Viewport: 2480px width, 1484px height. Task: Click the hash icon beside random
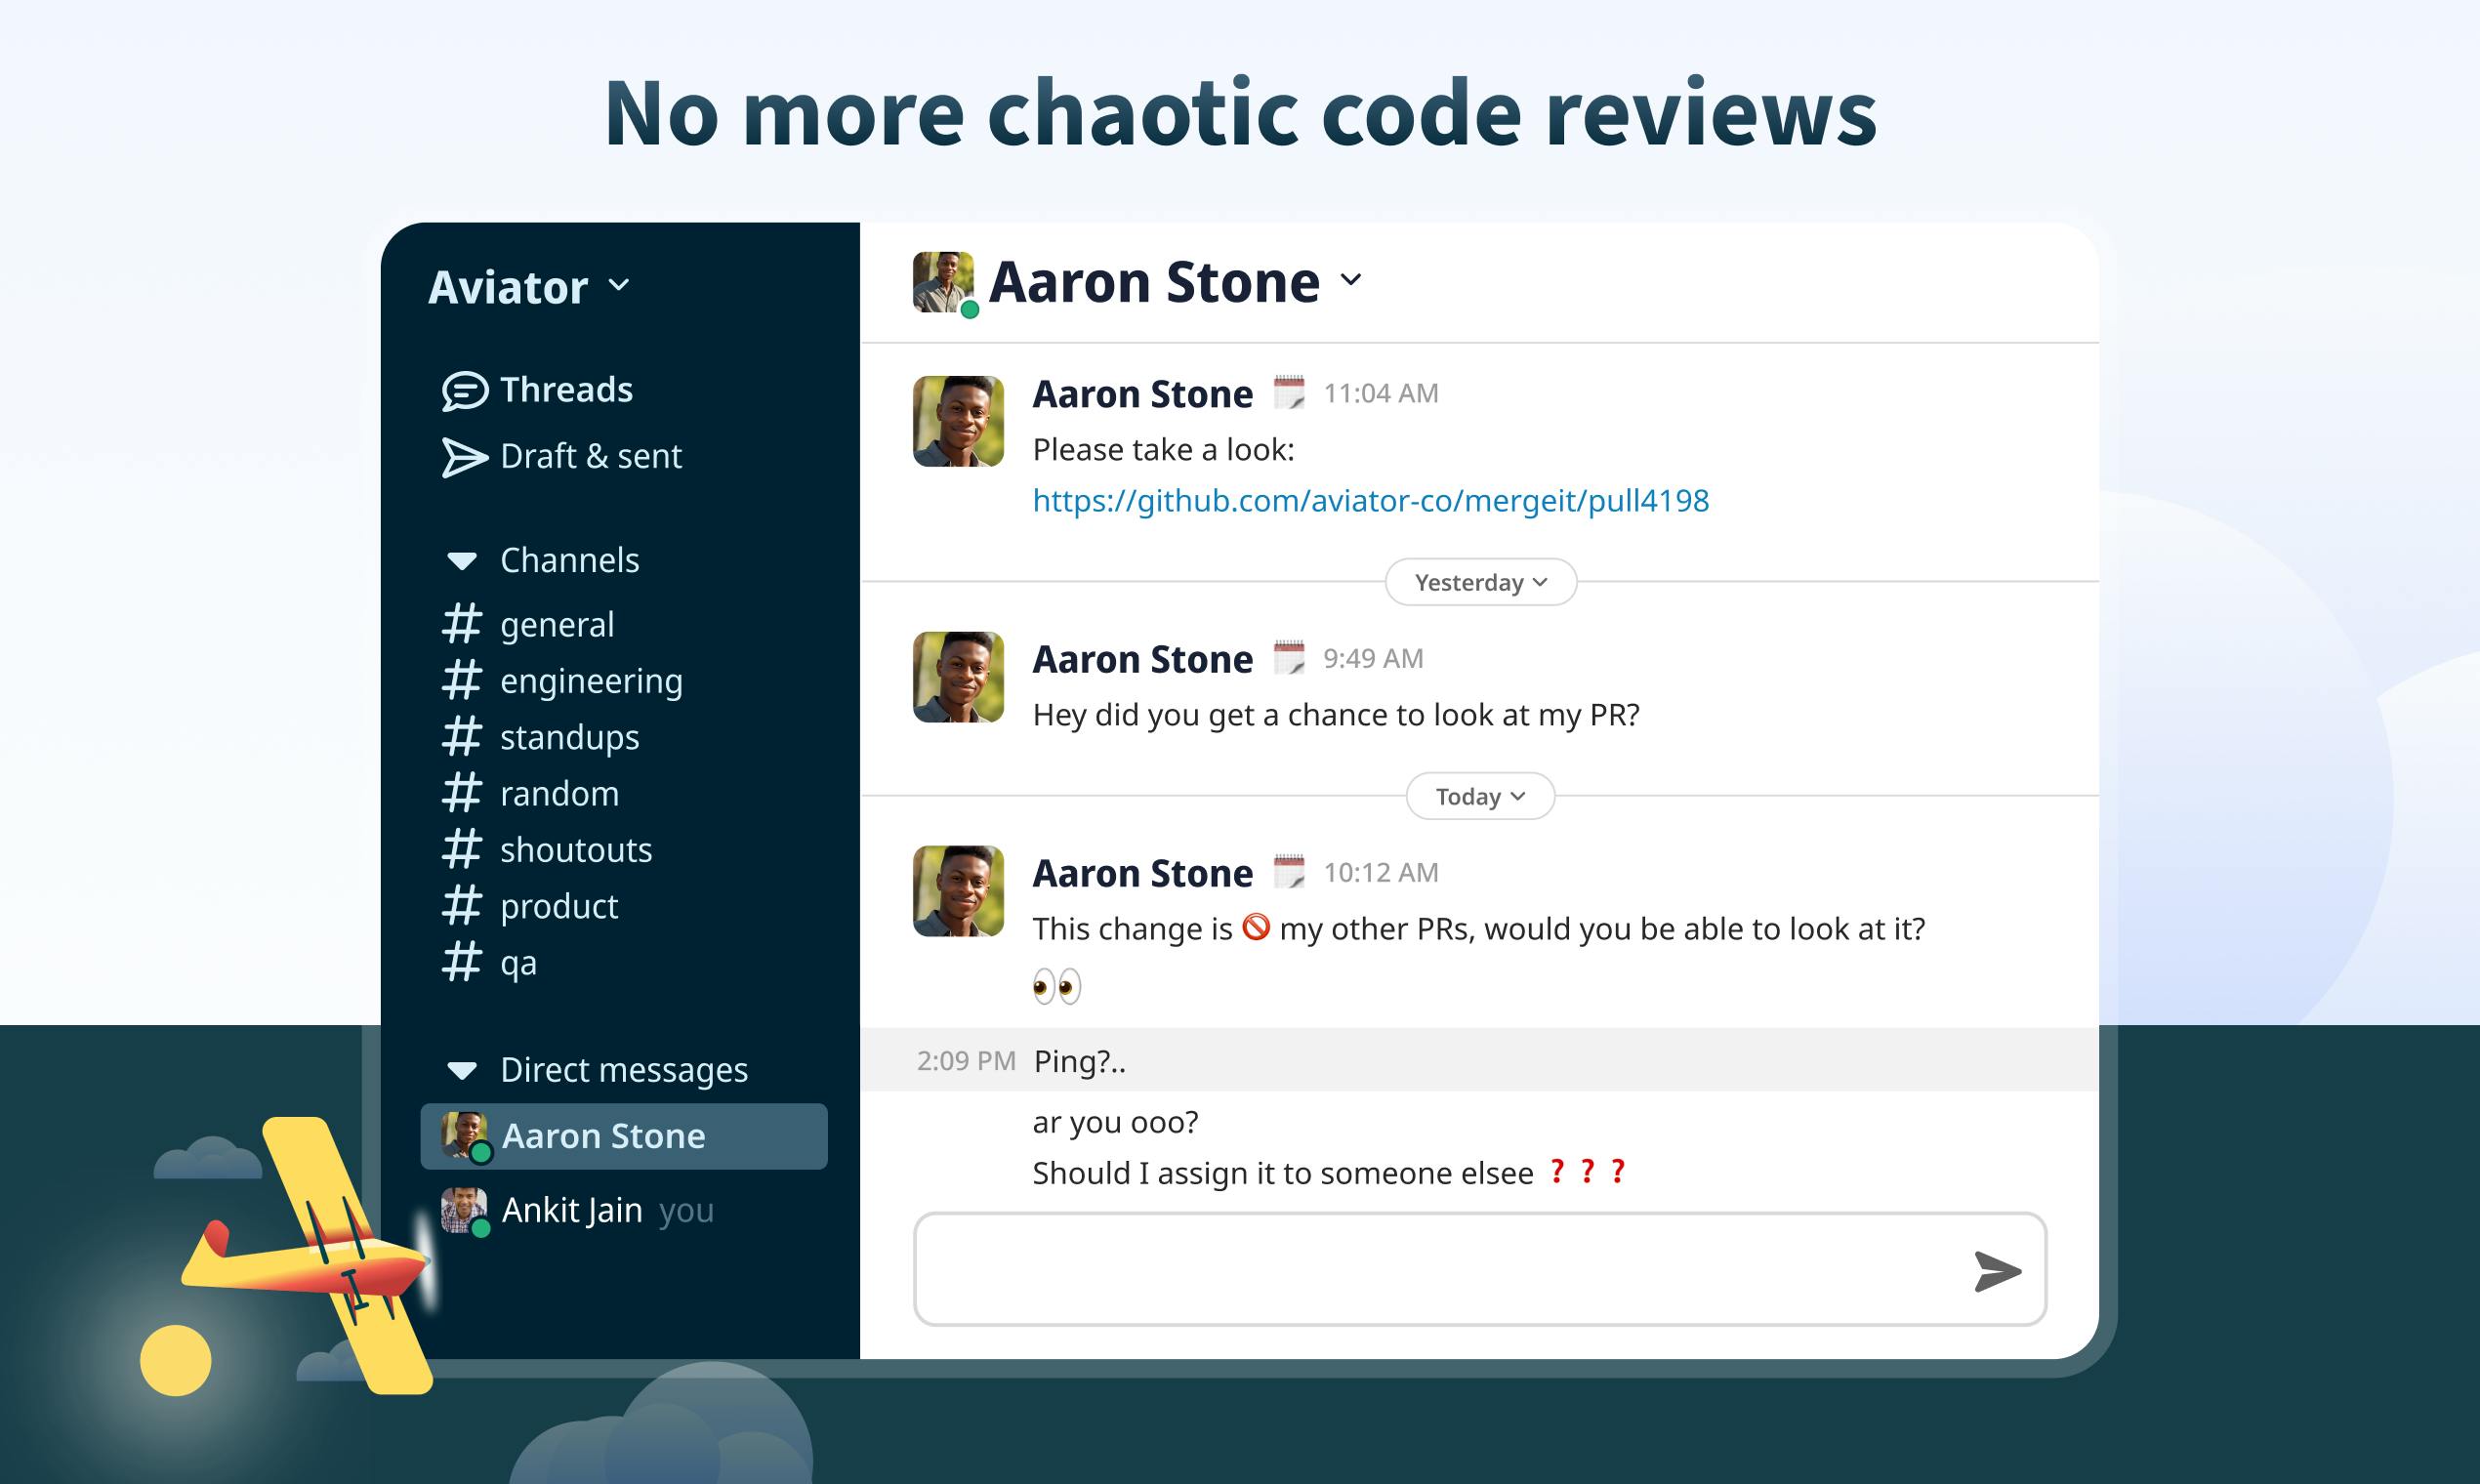462,793
